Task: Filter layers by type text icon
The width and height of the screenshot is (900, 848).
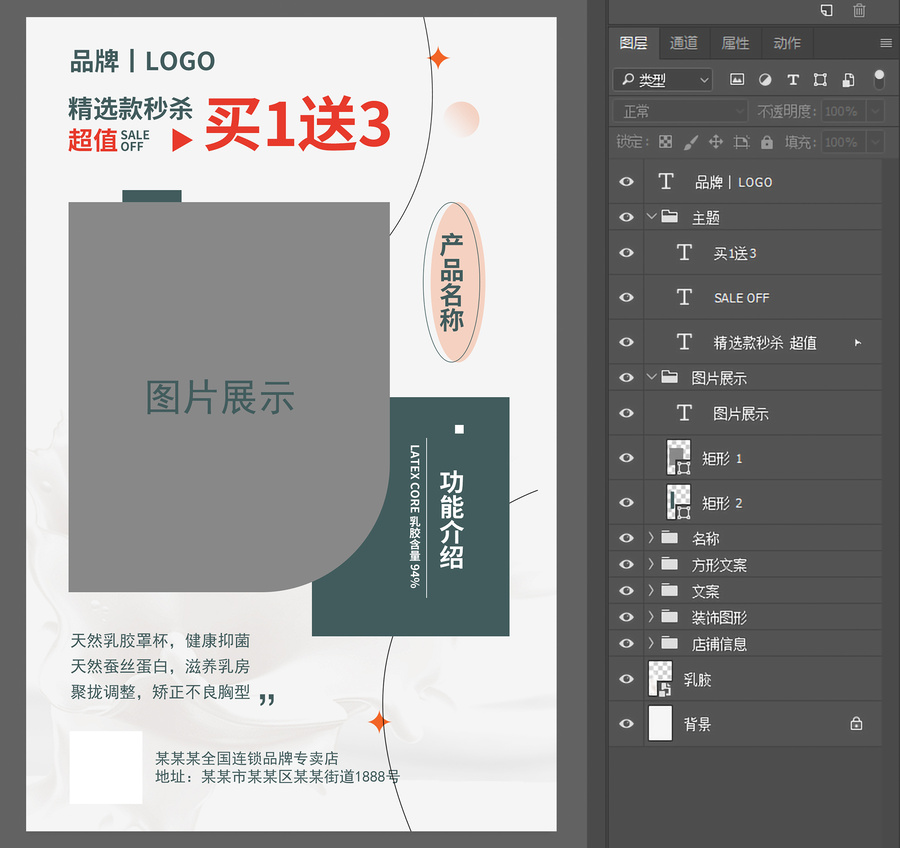Action: click(793, 80)
